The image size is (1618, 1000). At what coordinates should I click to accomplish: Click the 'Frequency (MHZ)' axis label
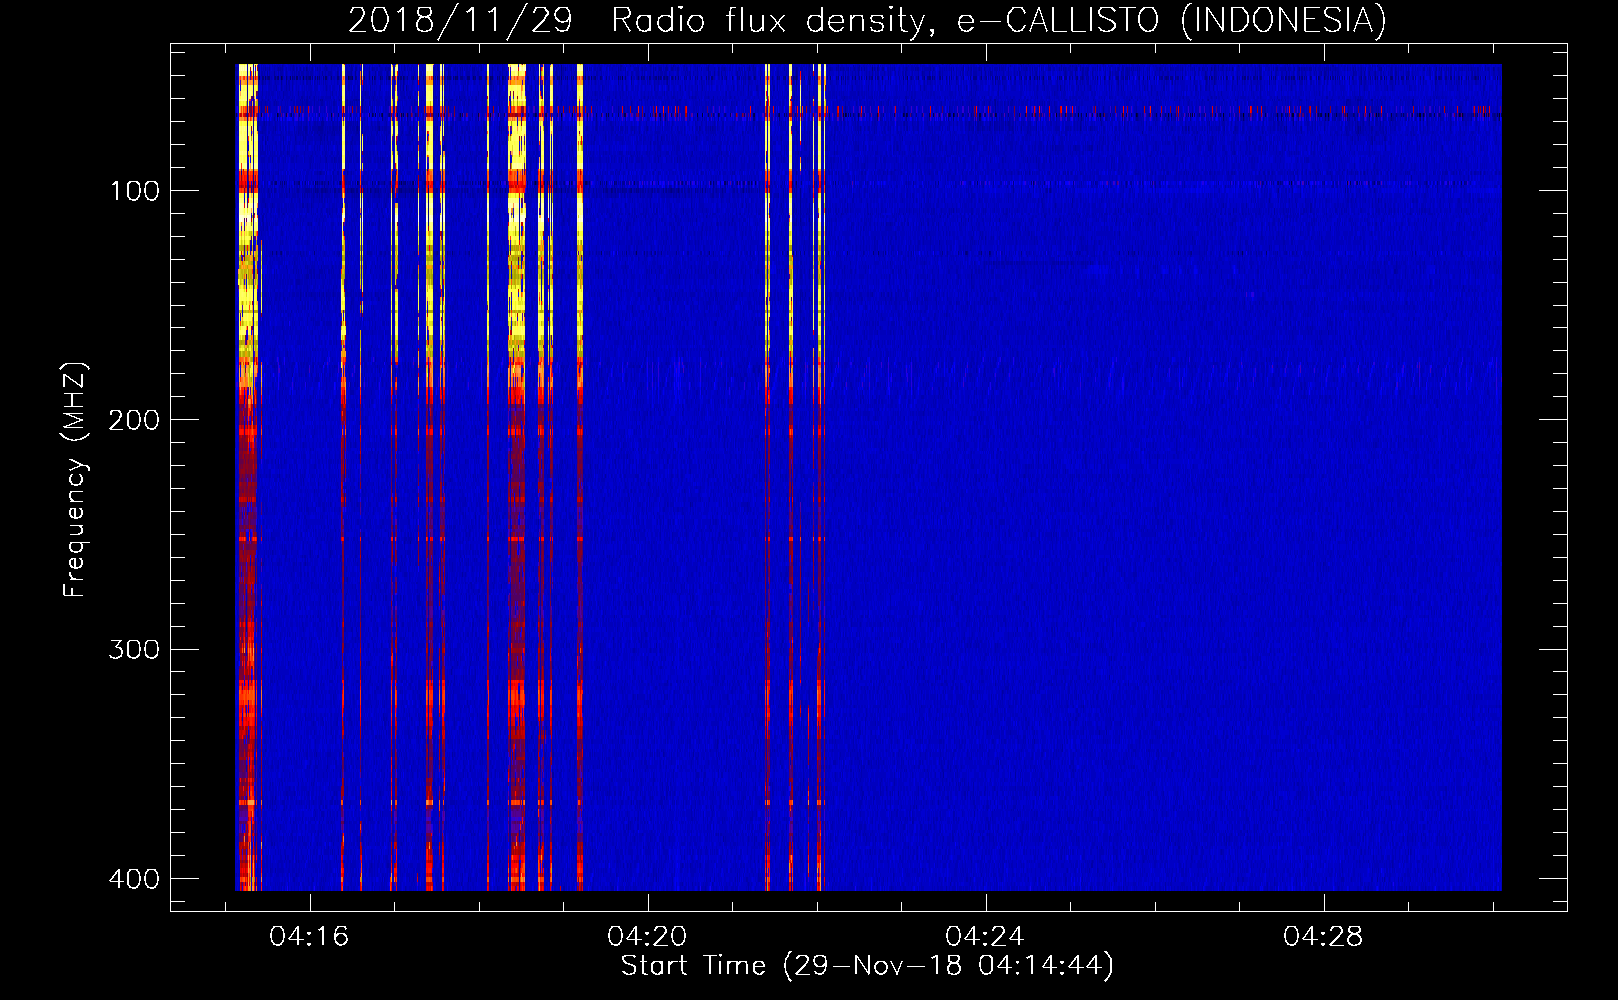[x=75, y=480]
